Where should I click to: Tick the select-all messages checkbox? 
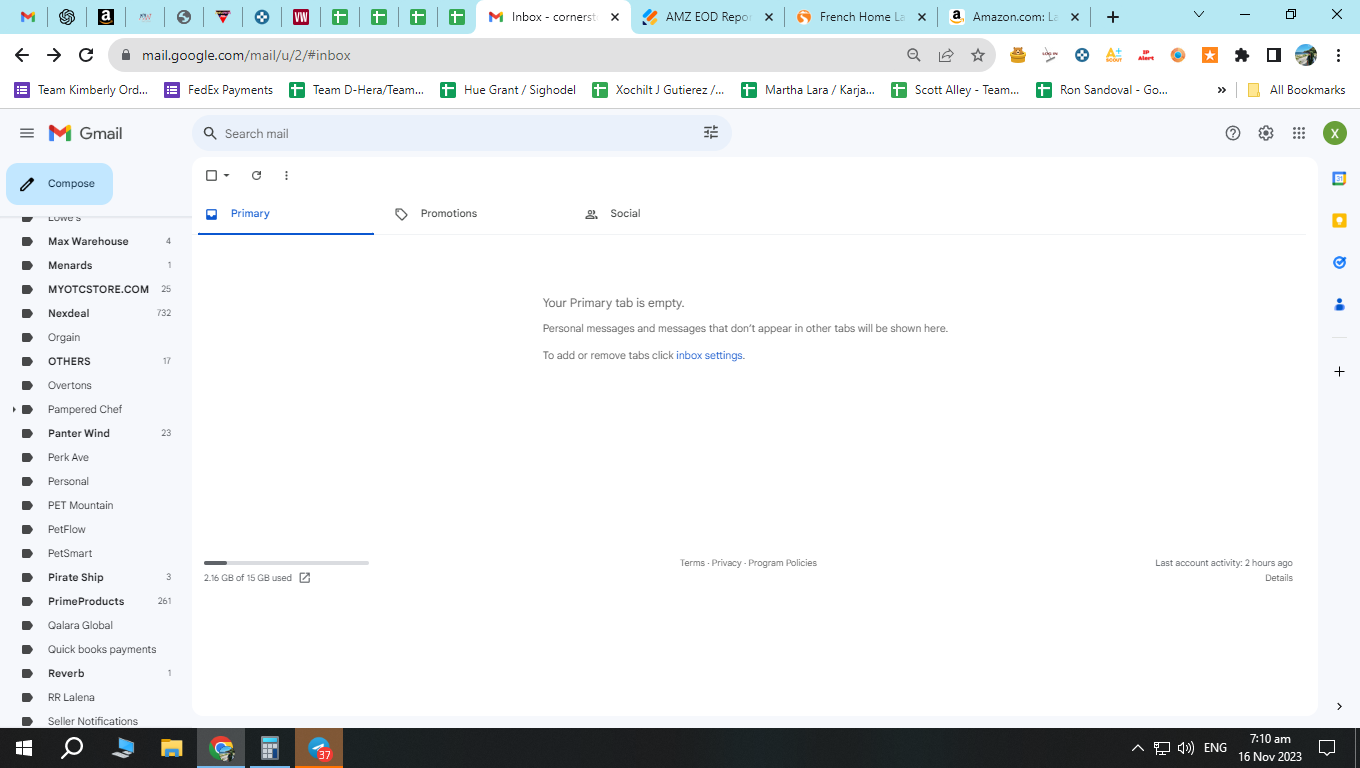(211, 175)
